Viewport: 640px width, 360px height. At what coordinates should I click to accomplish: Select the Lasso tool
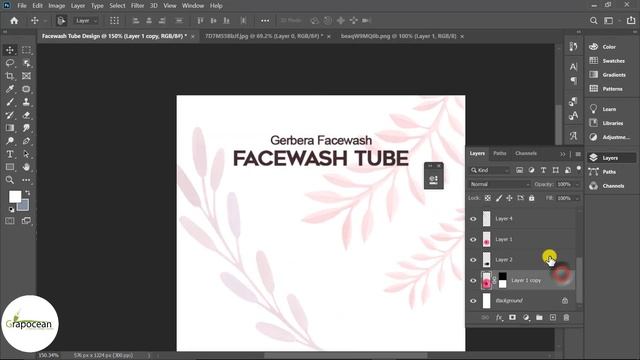(10, 63)
